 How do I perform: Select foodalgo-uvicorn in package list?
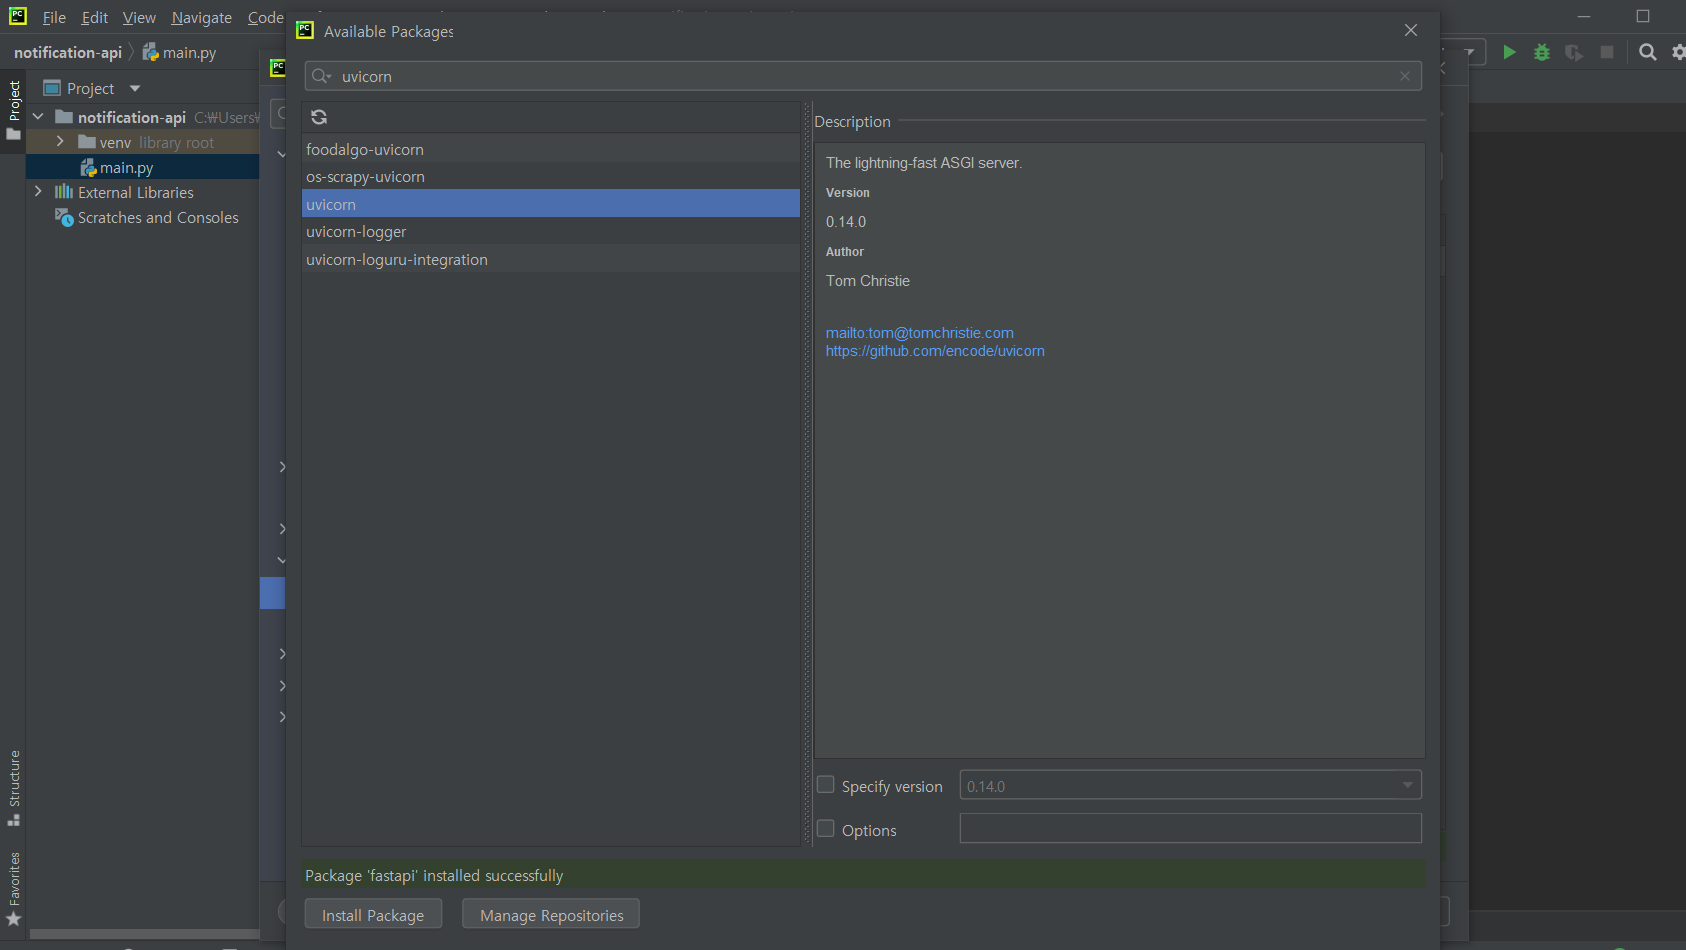[x=551, y=149]
